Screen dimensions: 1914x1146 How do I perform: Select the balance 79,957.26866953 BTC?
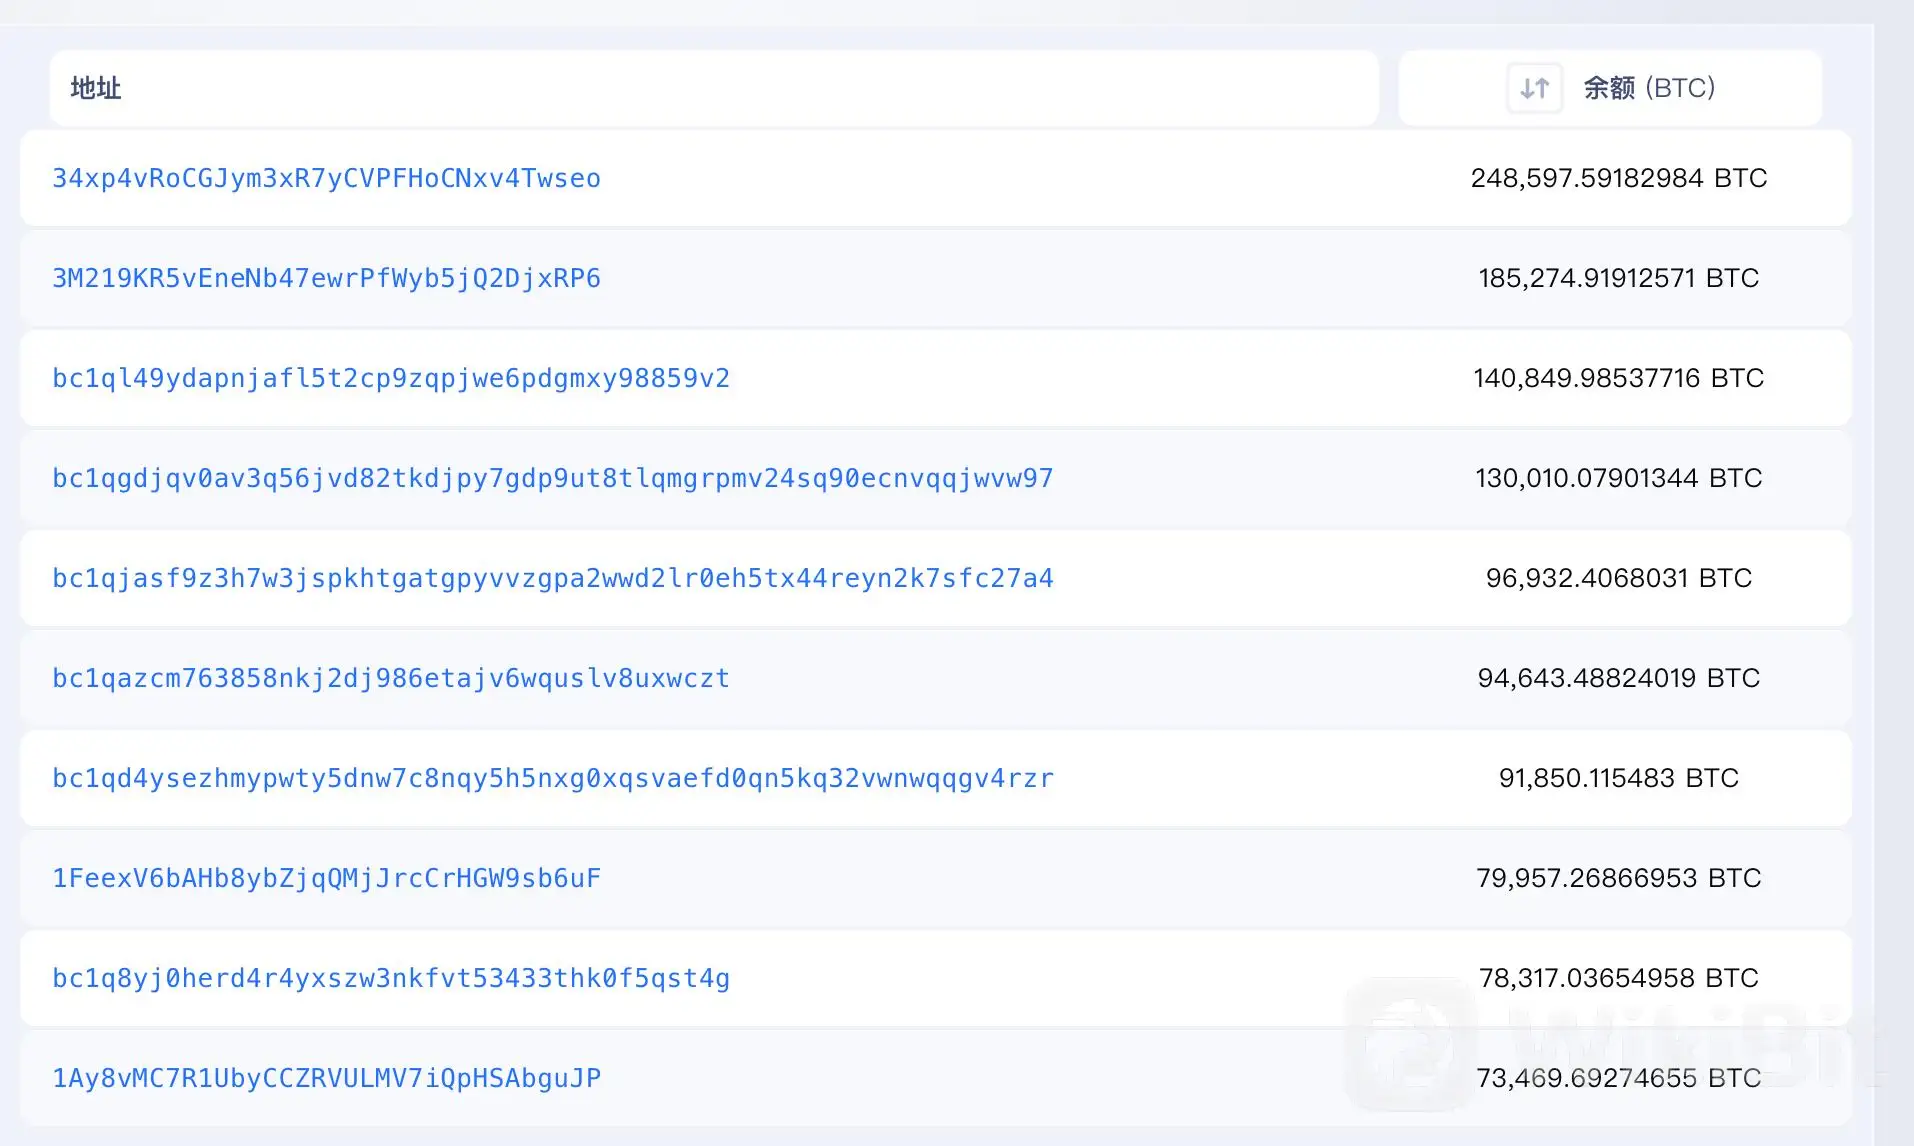pyautogui.click(x=1619, y=878)
